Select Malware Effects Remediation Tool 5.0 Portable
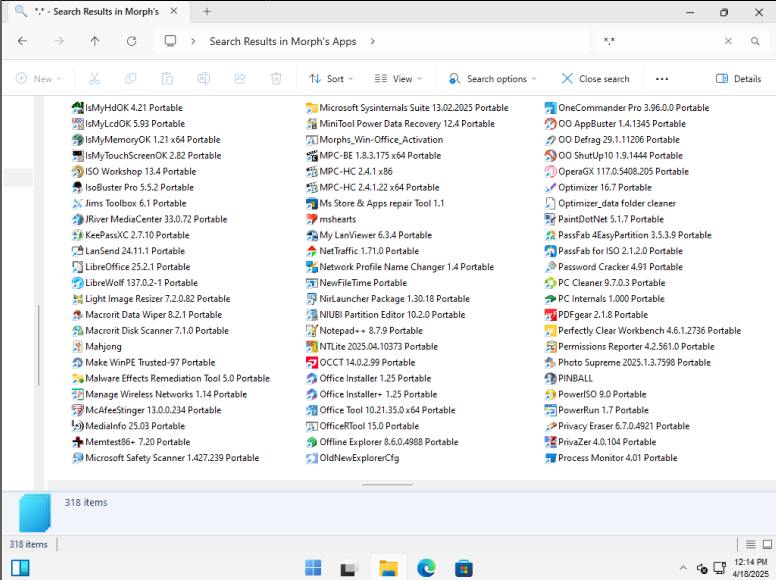Viewport: 776px width, 580px height. click(171, 379)
